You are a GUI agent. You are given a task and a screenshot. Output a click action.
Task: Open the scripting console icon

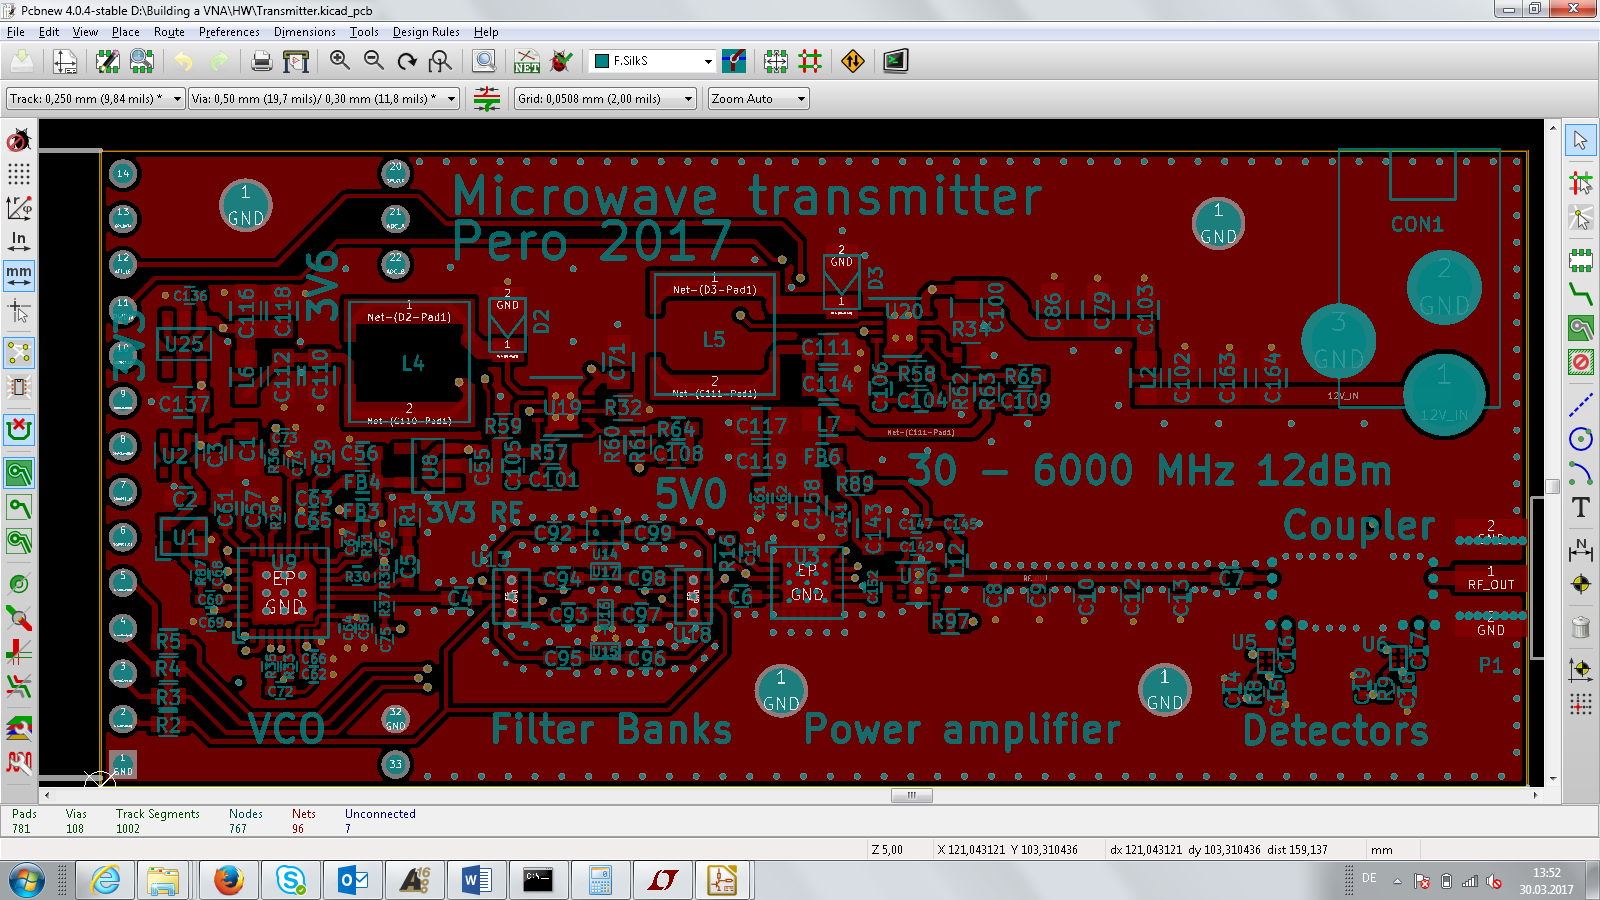[895, 62]
